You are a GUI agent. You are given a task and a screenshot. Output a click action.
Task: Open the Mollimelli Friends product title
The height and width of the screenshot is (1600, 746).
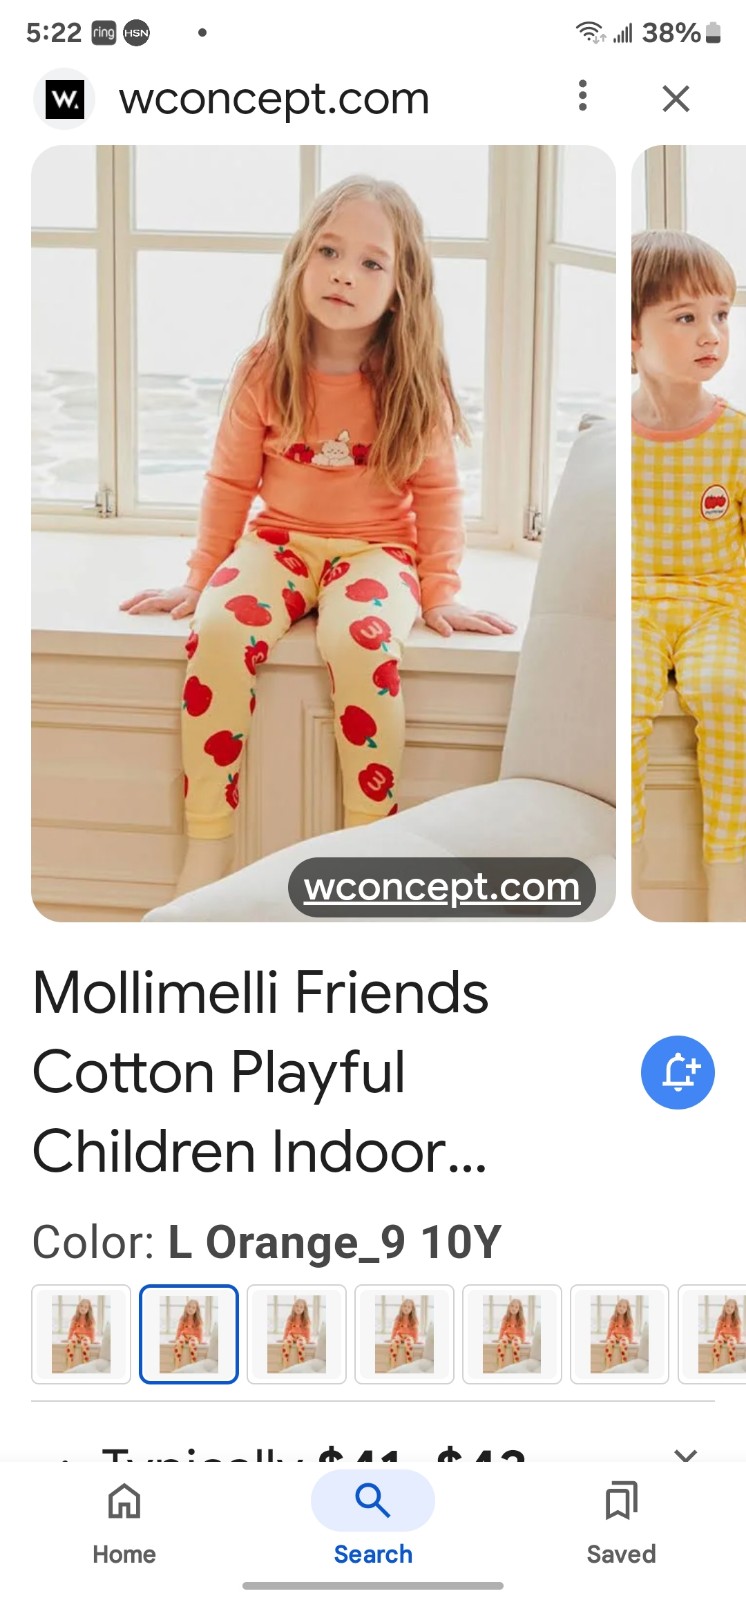click(261, 1071)
